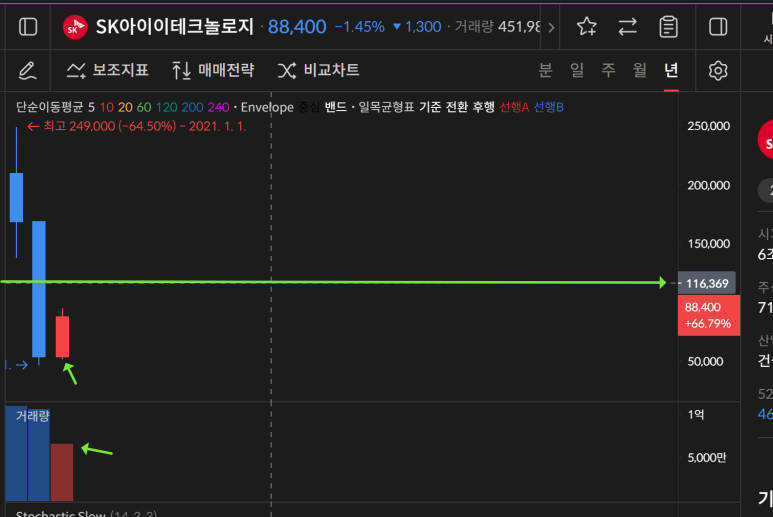Switch to 주 weekly timeframe
This screenshot has height=517, width=773.
608,70
